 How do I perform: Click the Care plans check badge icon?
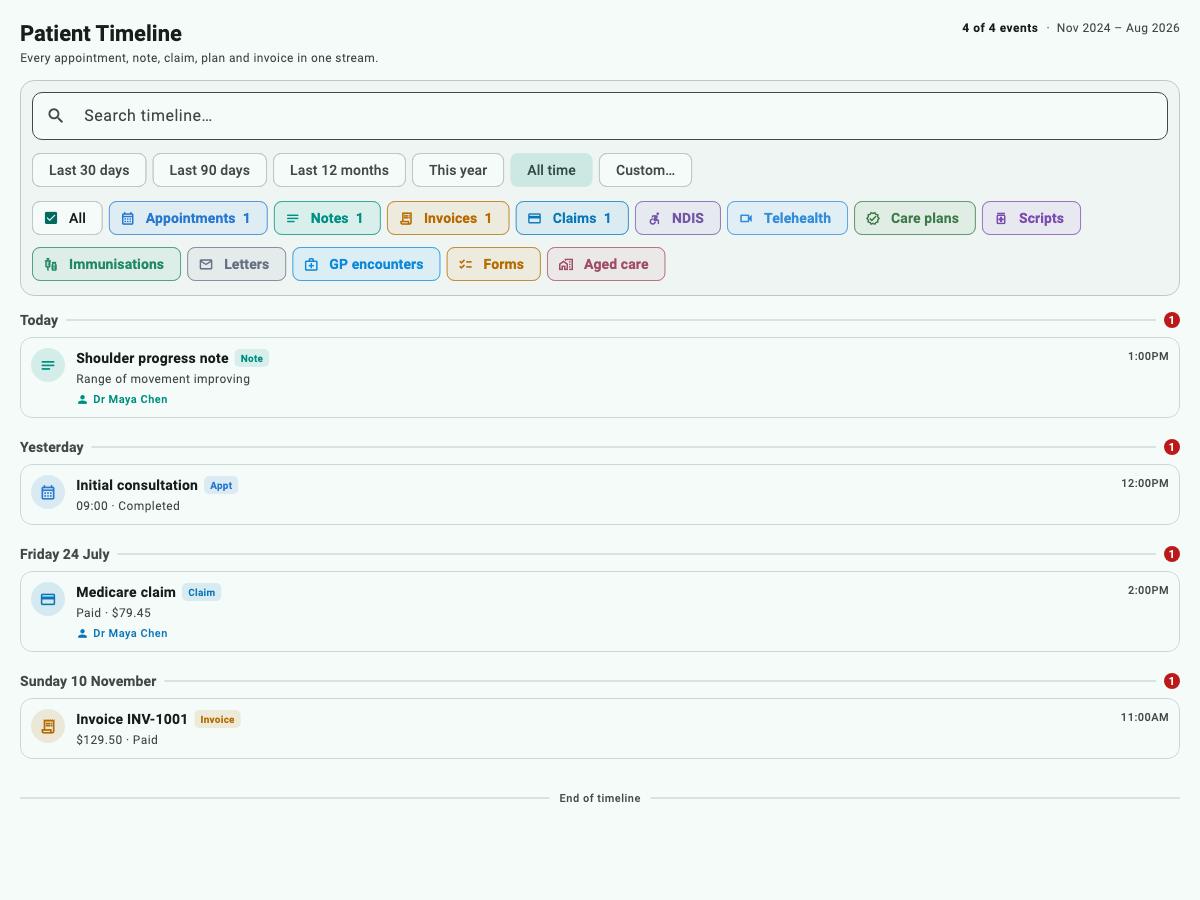[873, 218]
